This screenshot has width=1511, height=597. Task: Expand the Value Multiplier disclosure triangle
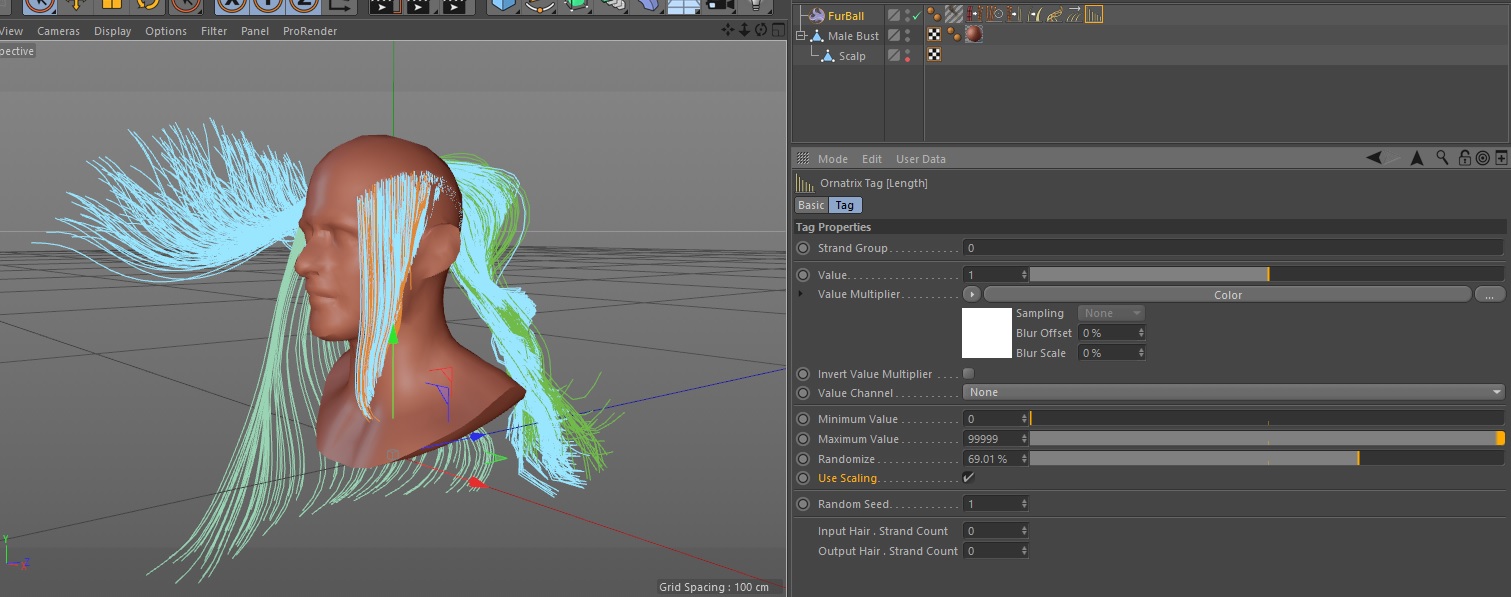coord(800,294)
